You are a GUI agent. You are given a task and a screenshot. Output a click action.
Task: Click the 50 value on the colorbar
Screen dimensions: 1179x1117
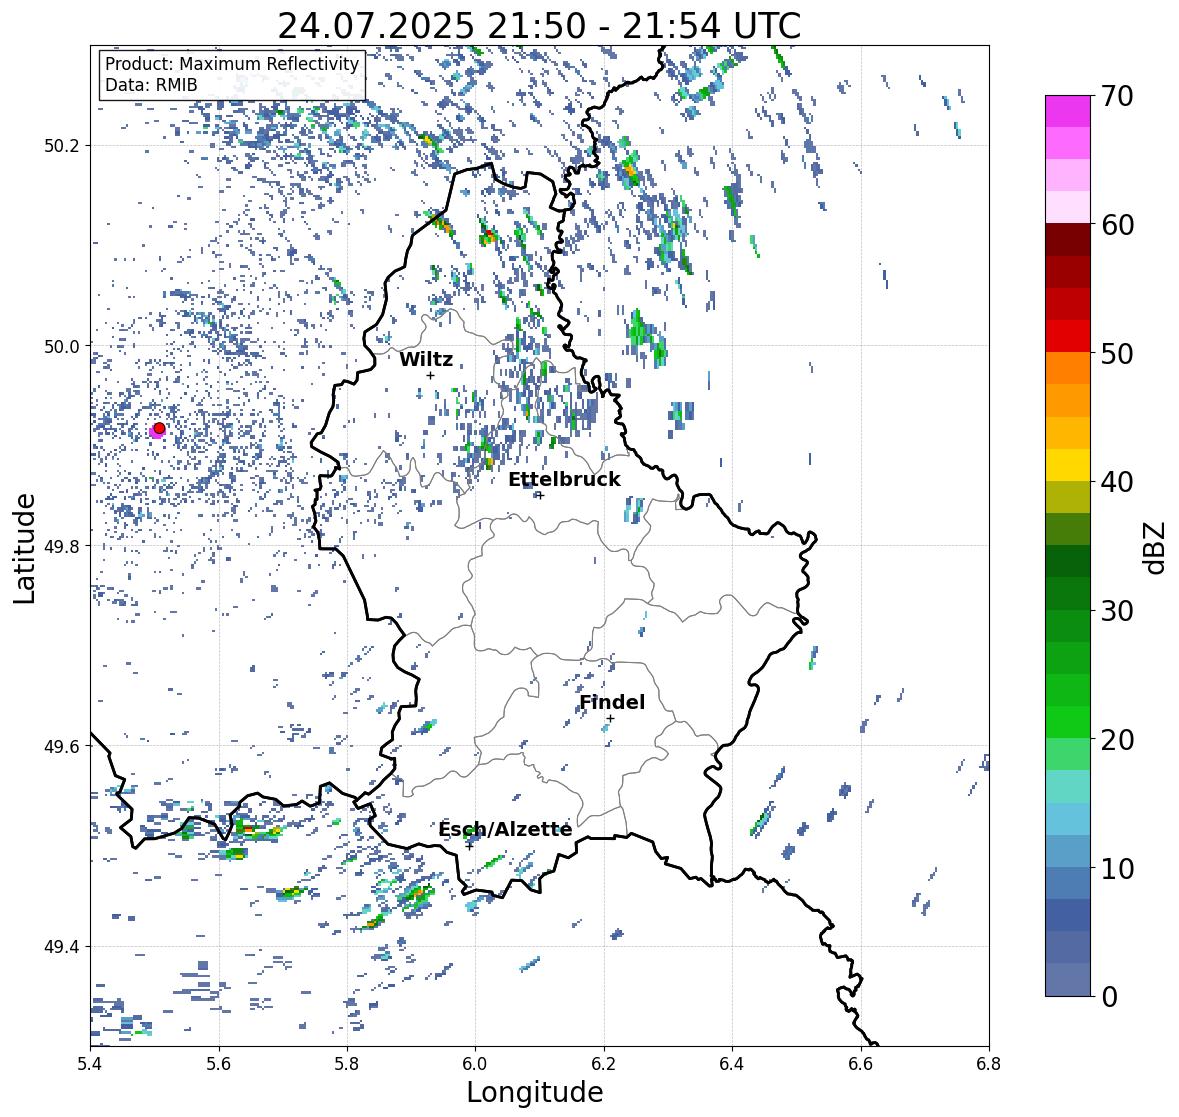coord(1117,353)
